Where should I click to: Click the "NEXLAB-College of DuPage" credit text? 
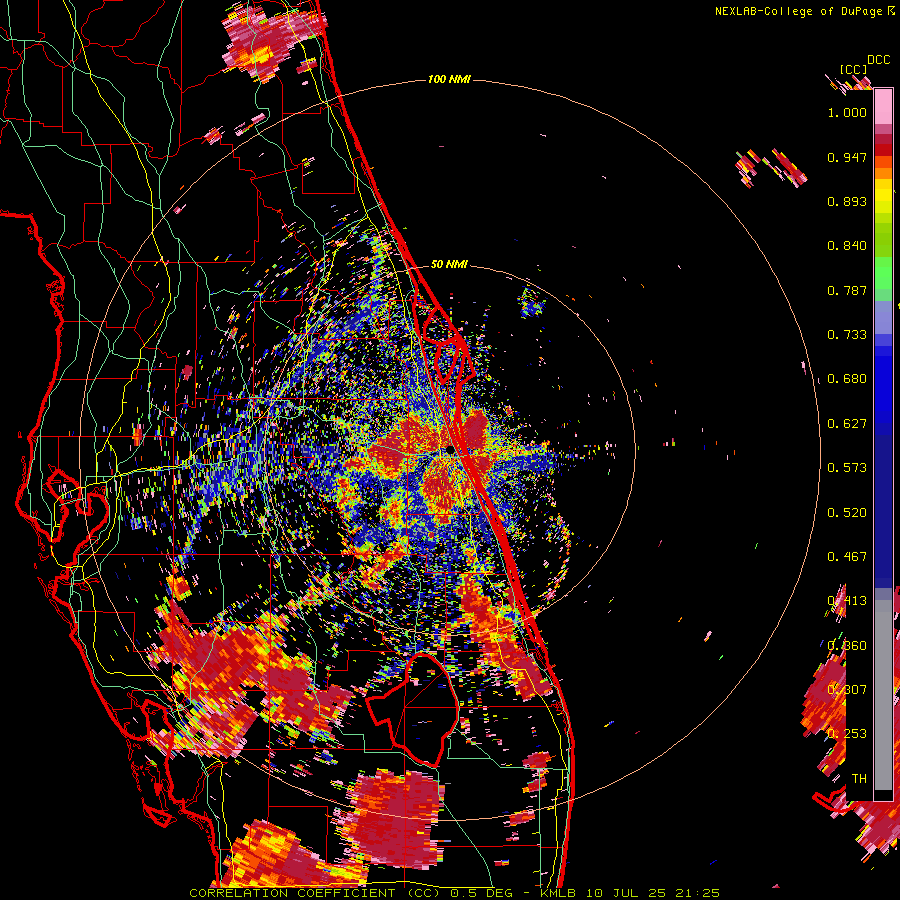[799, 11]
